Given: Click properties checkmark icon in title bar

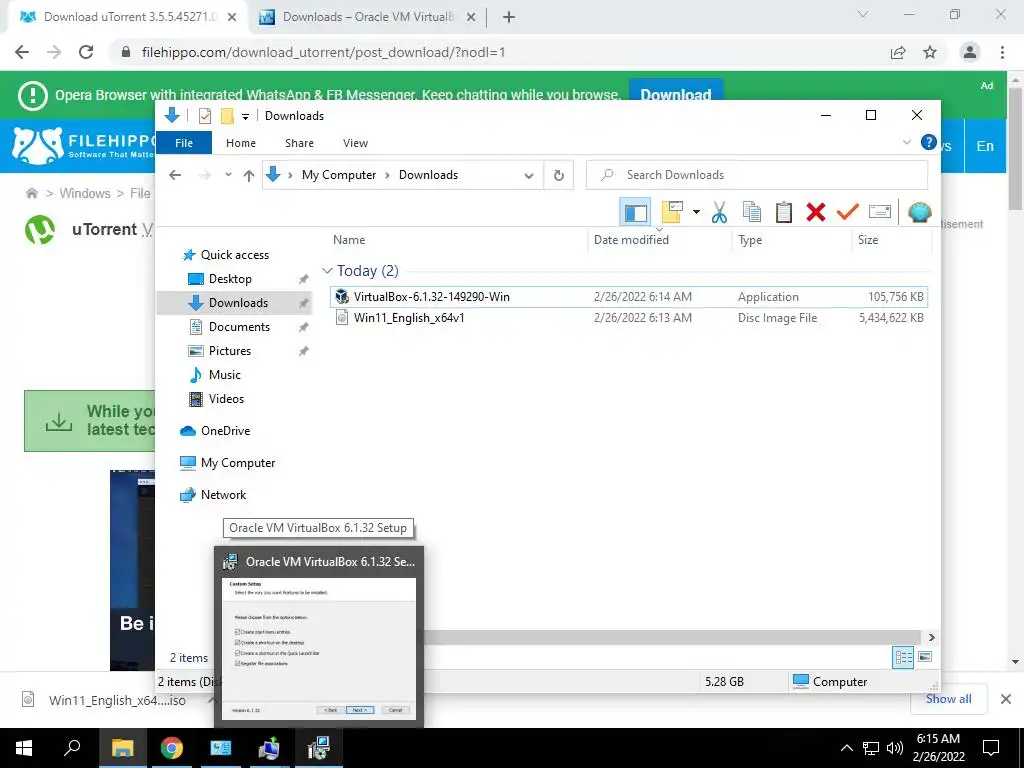Looking at the screenshot, I should (204, 116).
